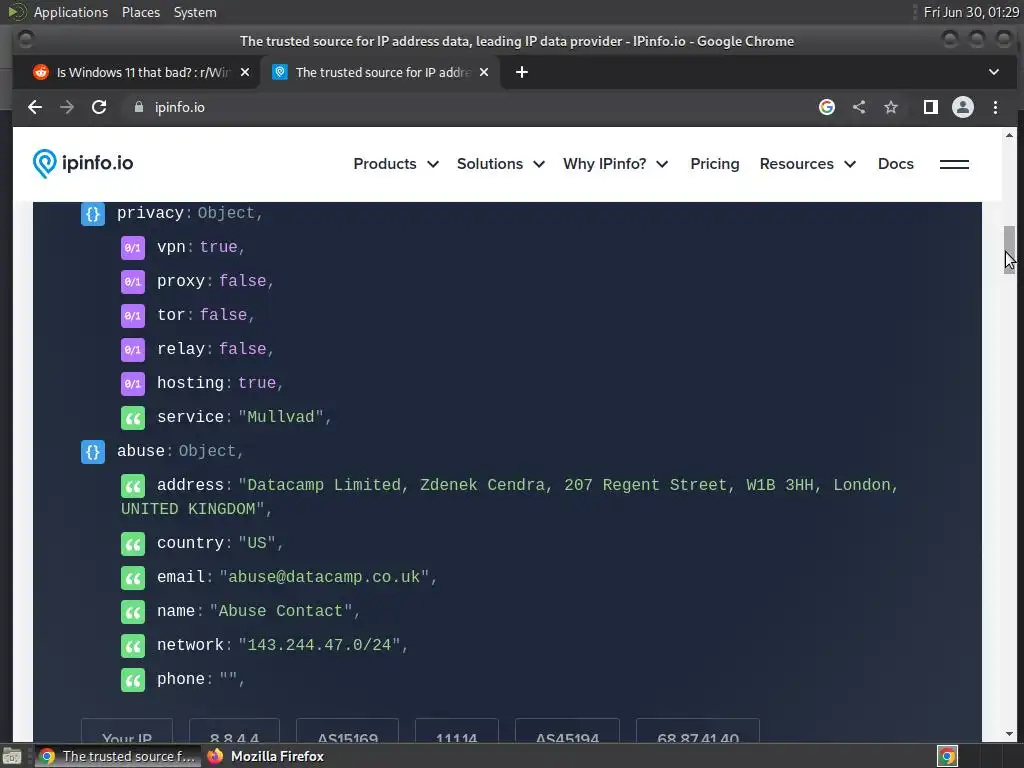
Task: Click string icon next to address
Action: point(133,486)
